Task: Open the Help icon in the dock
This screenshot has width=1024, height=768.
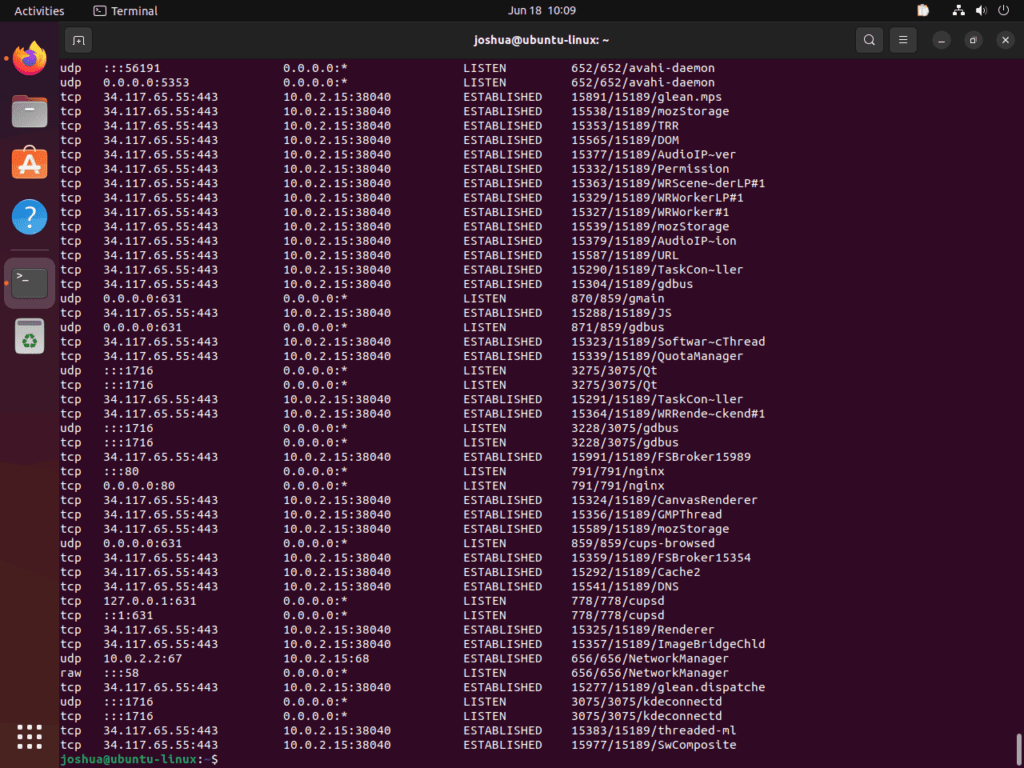Action: pos(29,216)
